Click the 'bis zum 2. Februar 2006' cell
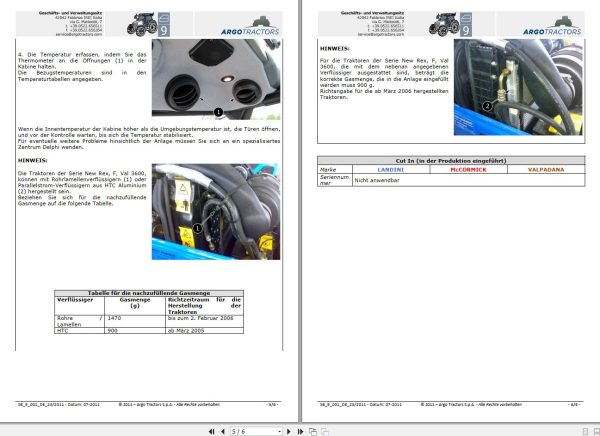Image resolution: width=600 pixels, height=436 pixels. [x=204, y=321]
